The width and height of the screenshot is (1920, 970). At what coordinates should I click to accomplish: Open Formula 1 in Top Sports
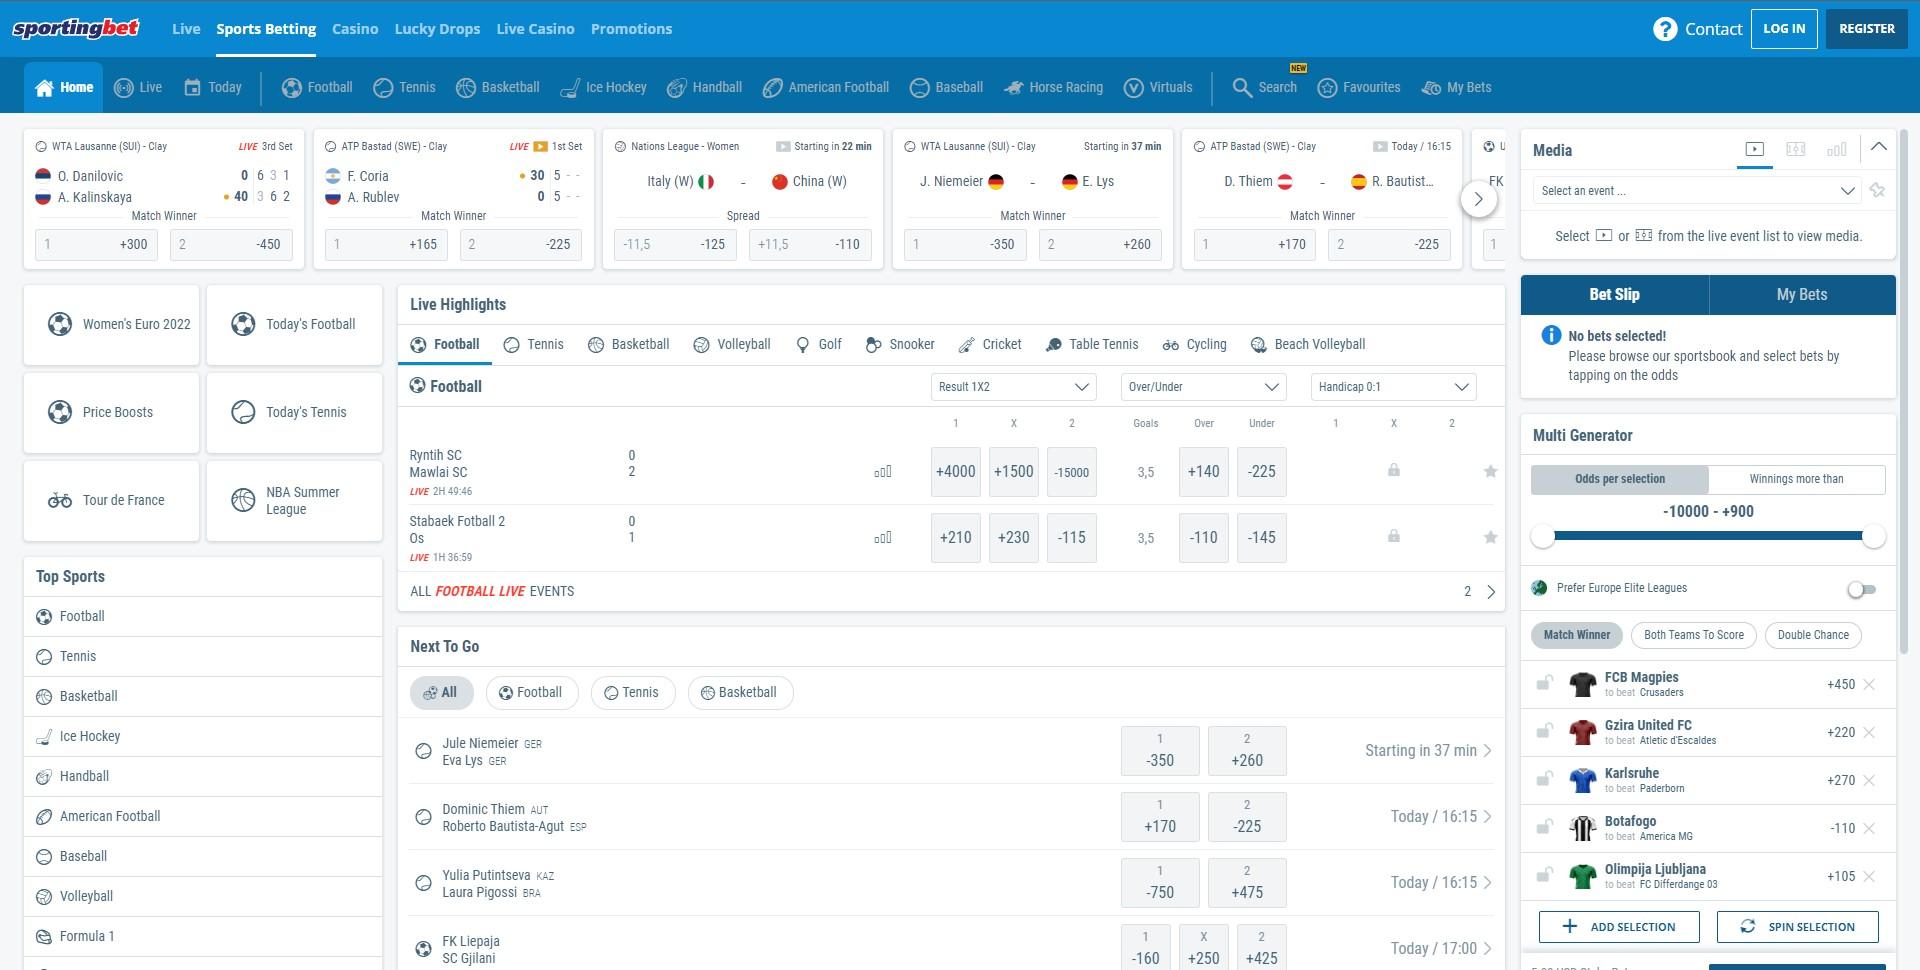pos(203,936)
